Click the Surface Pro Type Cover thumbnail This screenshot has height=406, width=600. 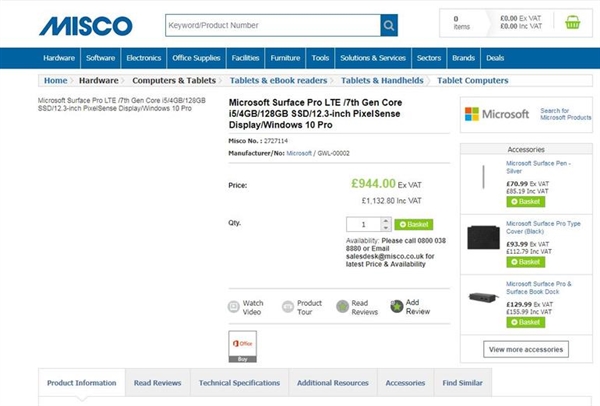tap(485, 239)
